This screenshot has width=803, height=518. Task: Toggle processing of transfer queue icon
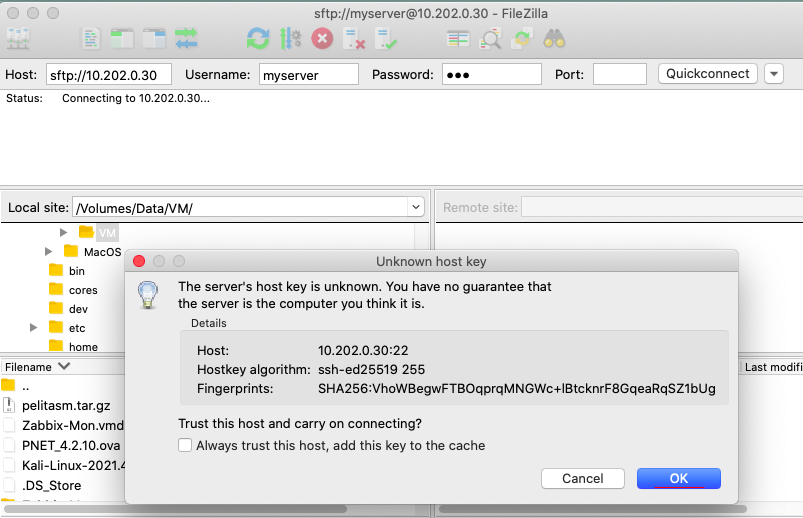[290, 39]
